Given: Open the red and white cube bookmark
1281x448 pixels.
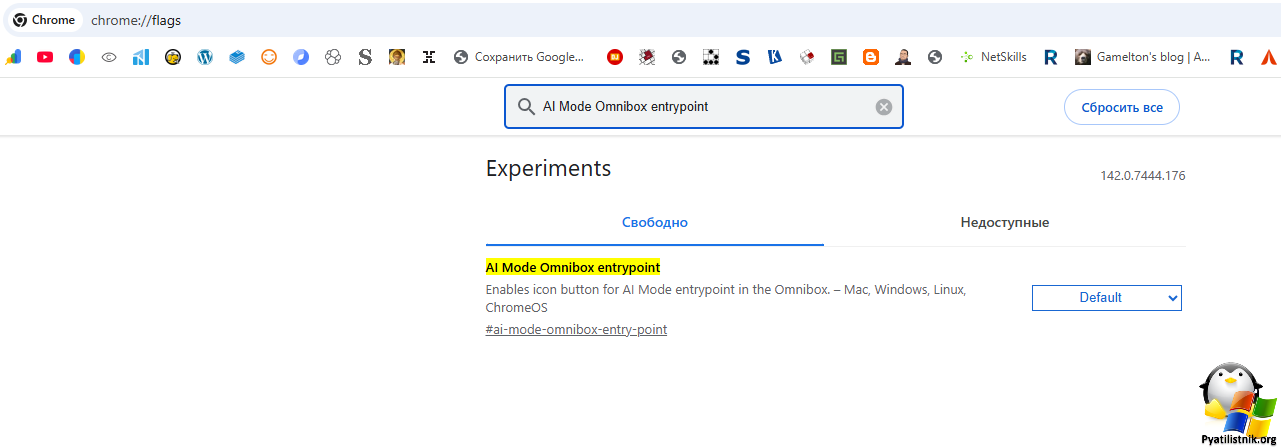Looking at the screenshot, I should point(807,57).
